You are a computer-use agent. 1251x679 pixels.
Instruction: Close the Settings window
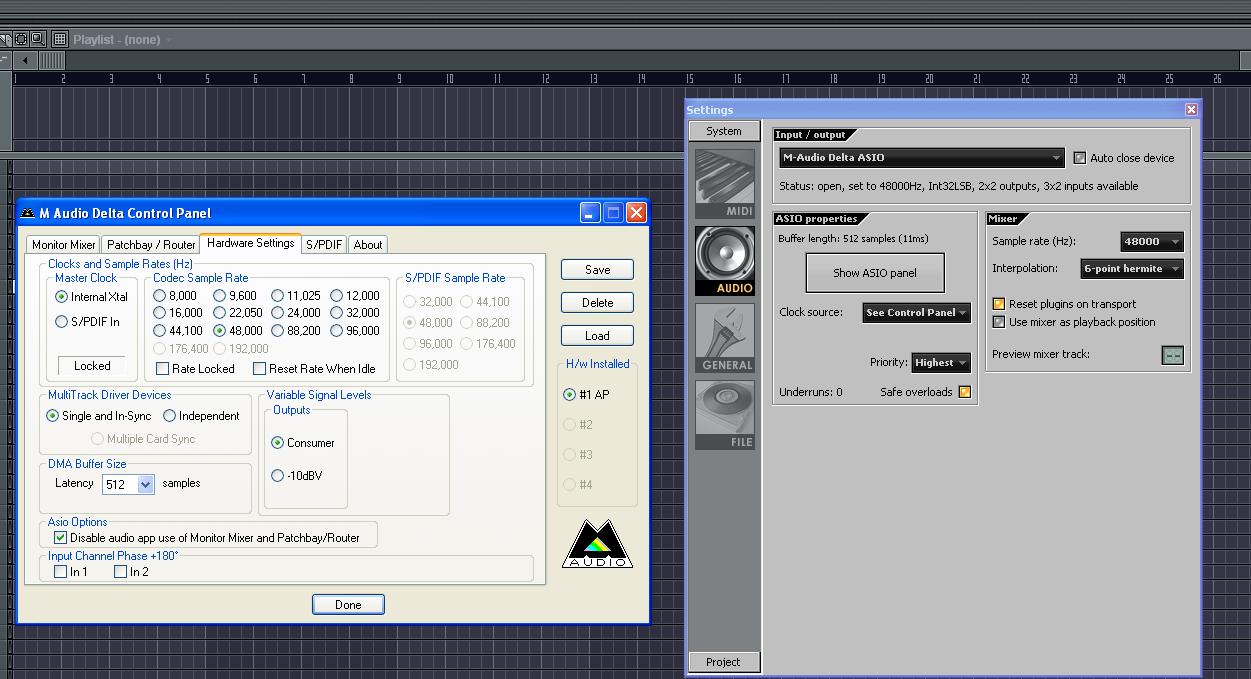click(1191, 109)
